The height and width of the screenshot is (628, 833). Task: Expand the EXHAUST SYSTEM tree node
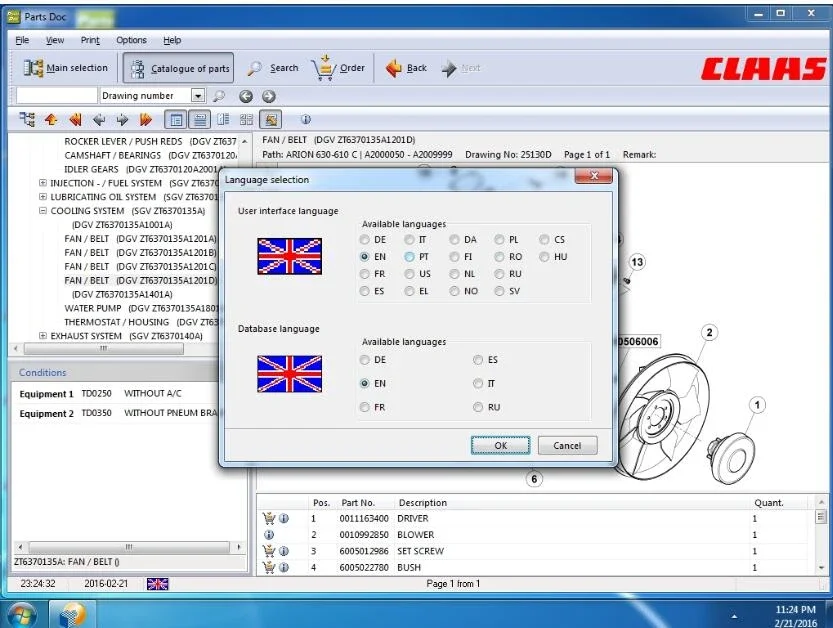[42, 336]
